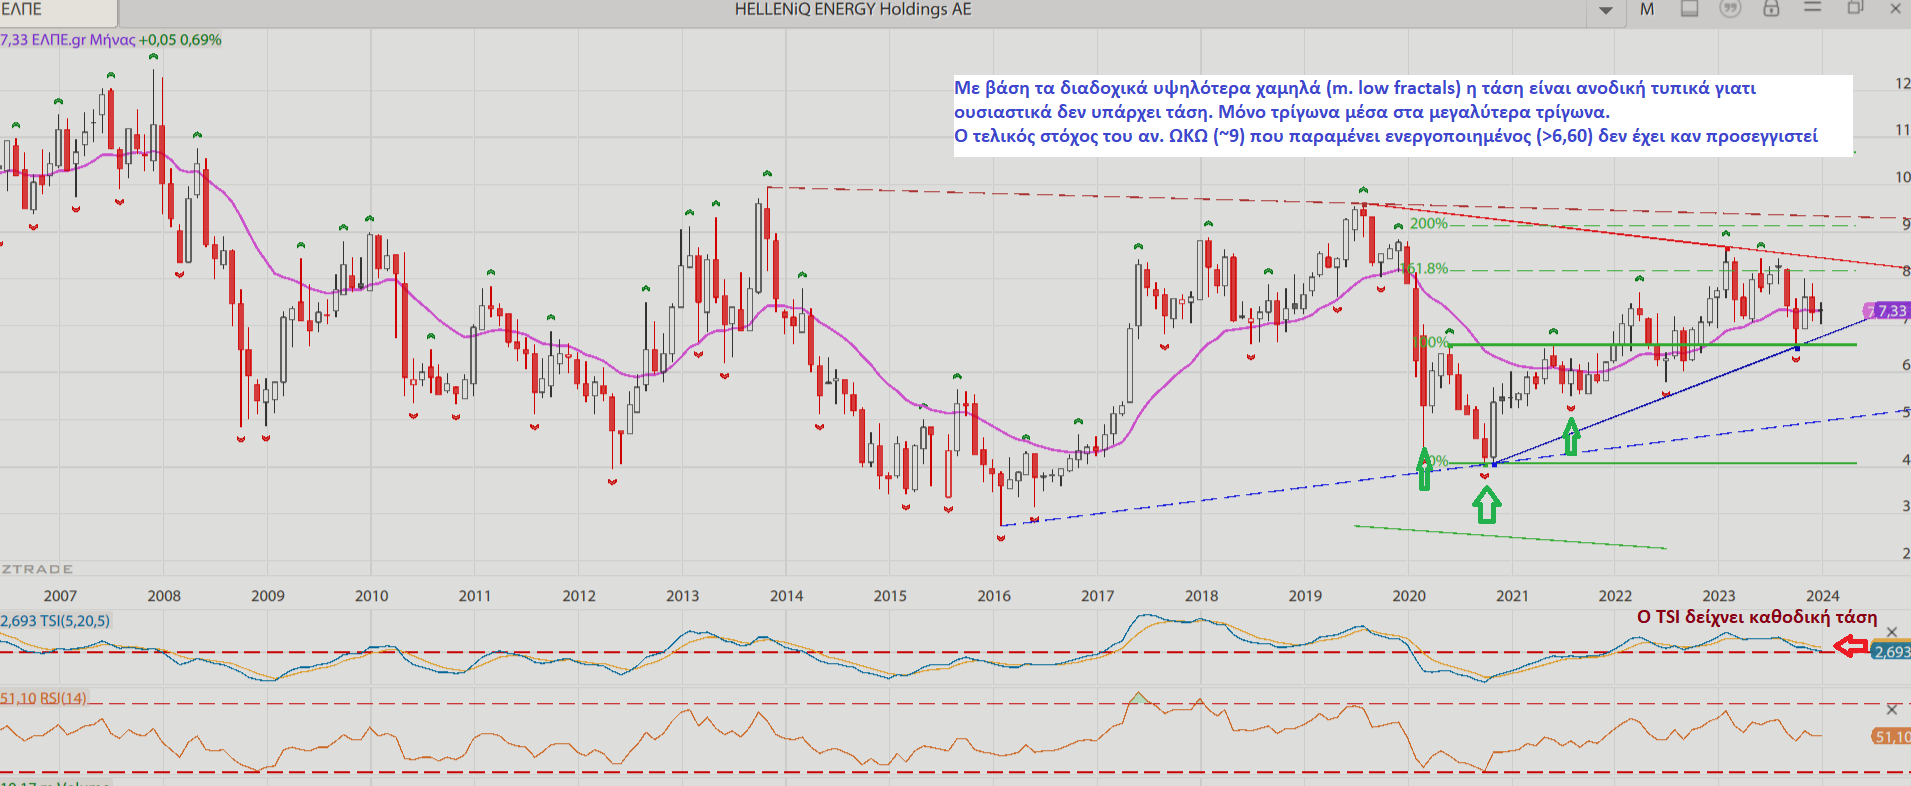Click the 2013 label on time axis
Screen dimensions: 1911x786
(683, 596)
